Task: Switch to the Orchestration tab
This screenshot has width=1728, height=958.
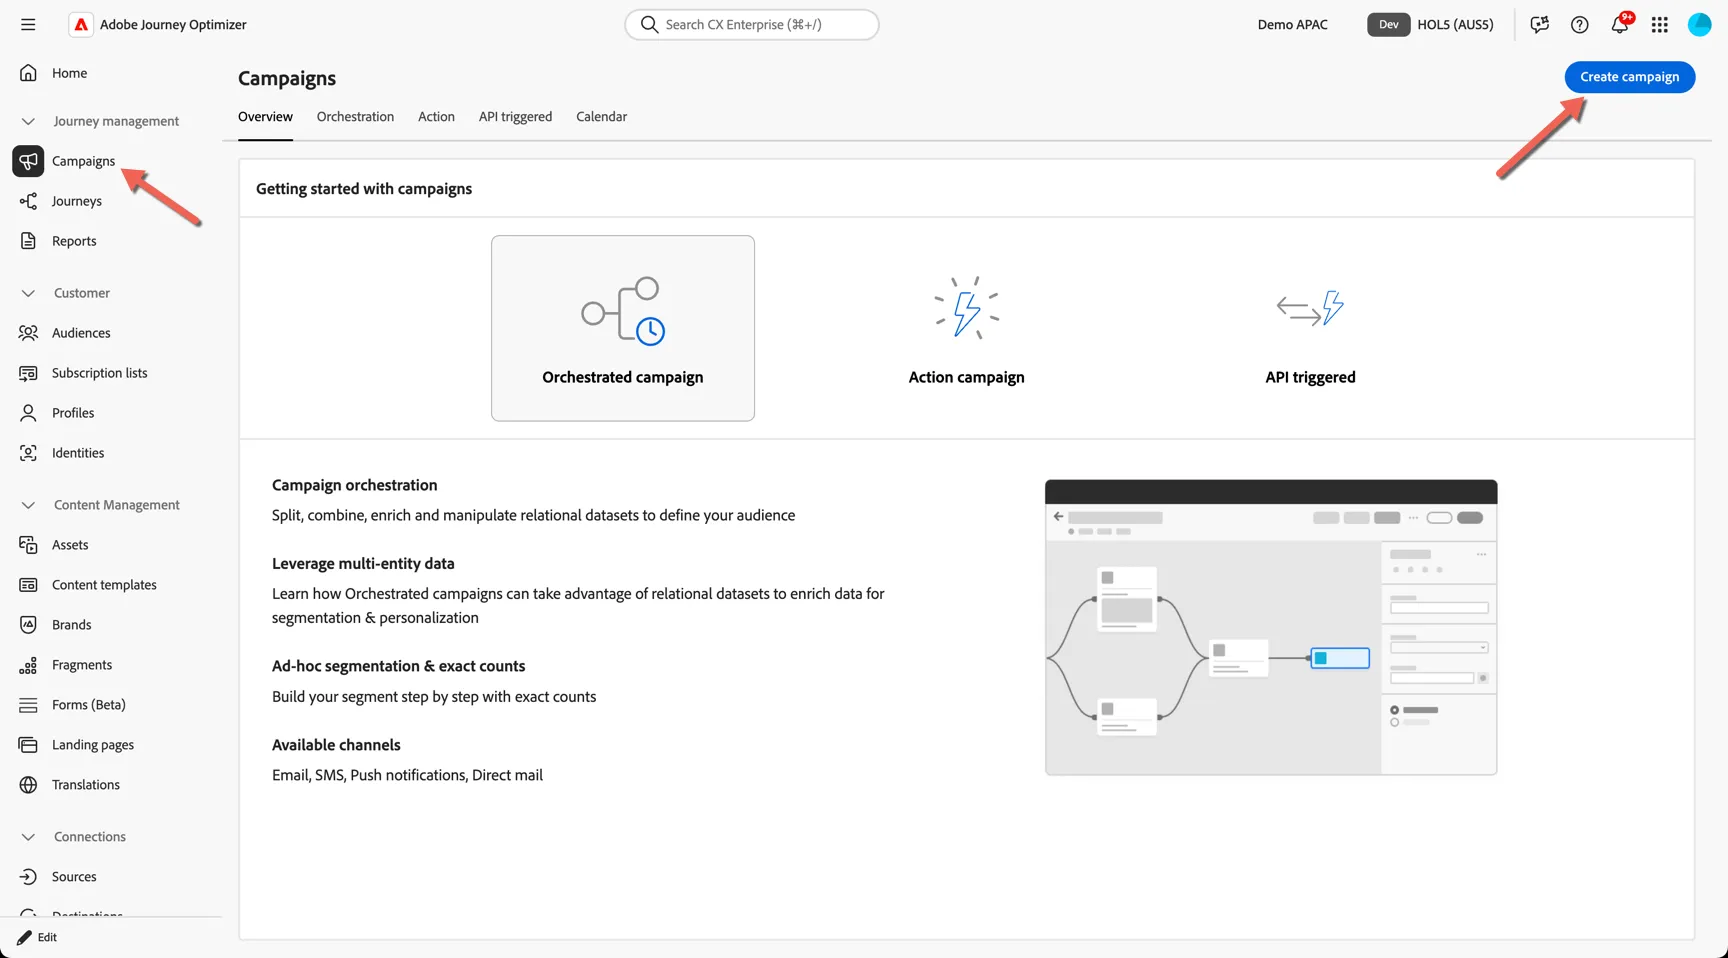Action: (x=355, y=117)
